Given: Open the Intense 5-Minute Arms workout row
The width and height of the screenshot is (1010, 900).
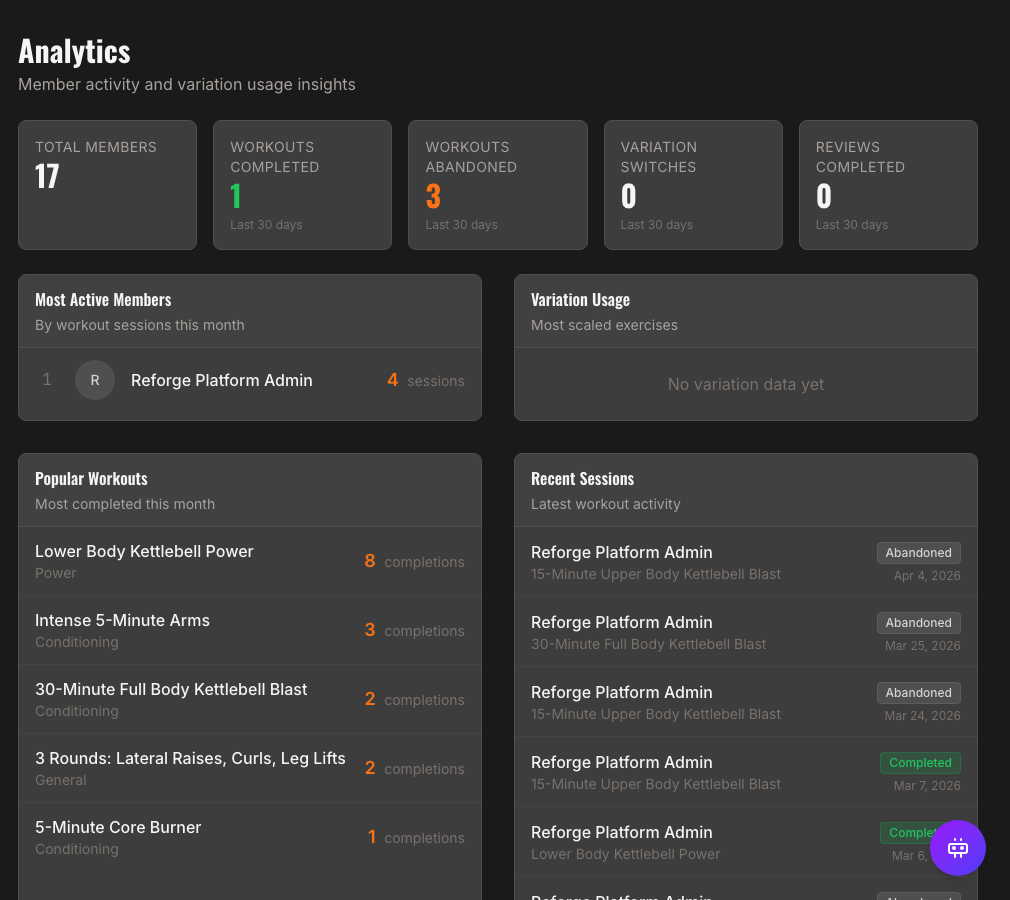Looking at the screenshot, I should coord(250,630).
